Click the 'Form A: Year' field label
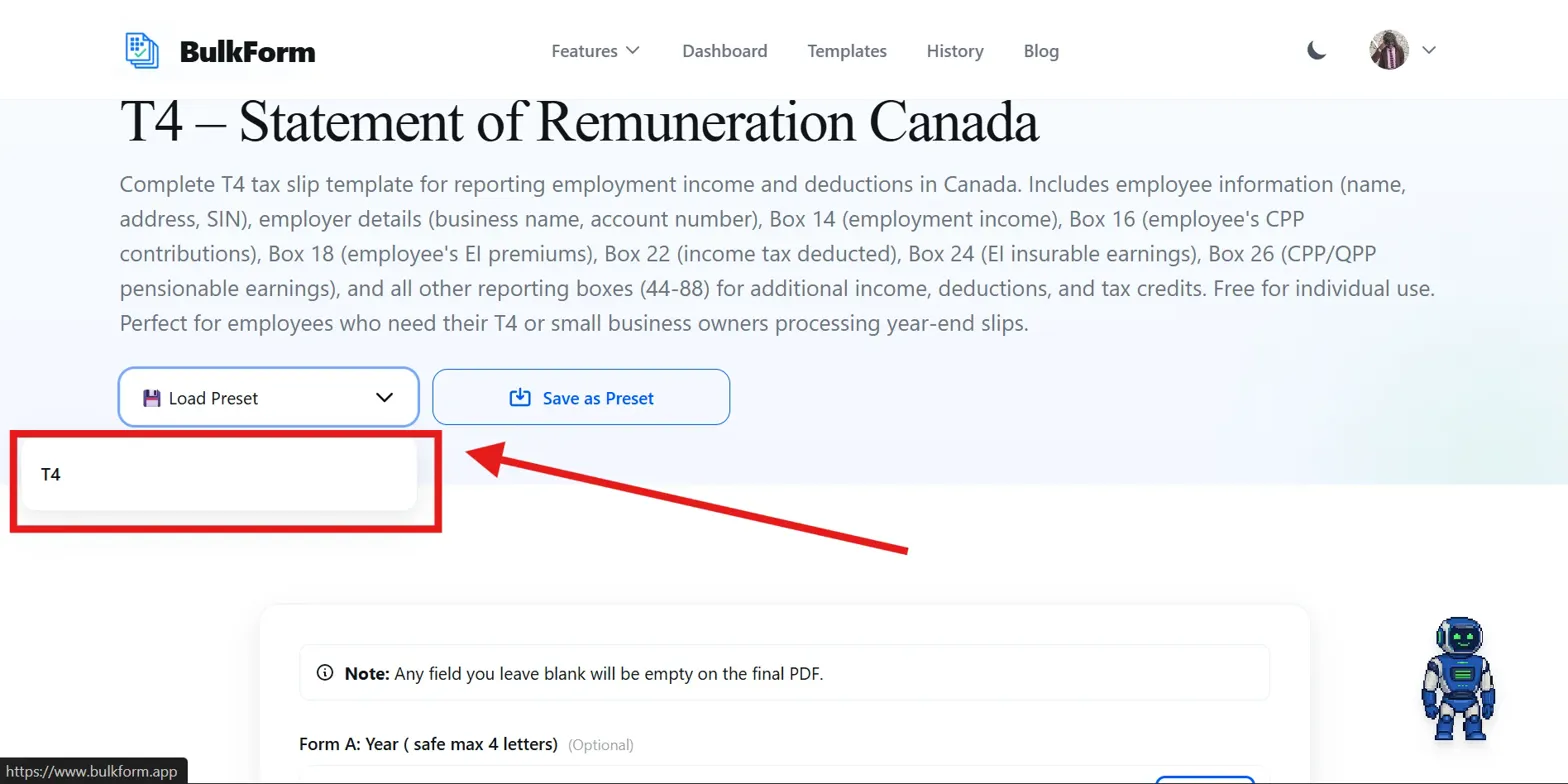This screenshot has width=1568, height=784. [430, 744]
